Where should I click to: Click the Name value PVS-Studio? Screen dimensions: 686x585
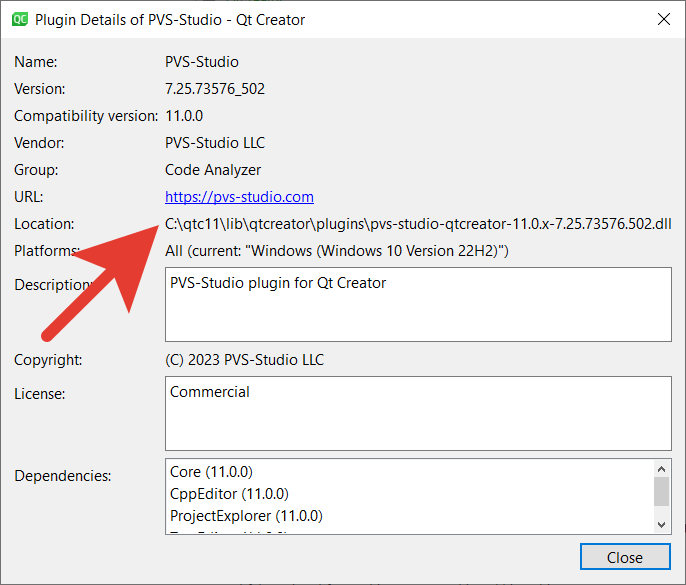pyautogui.click(x=202, y=62)
